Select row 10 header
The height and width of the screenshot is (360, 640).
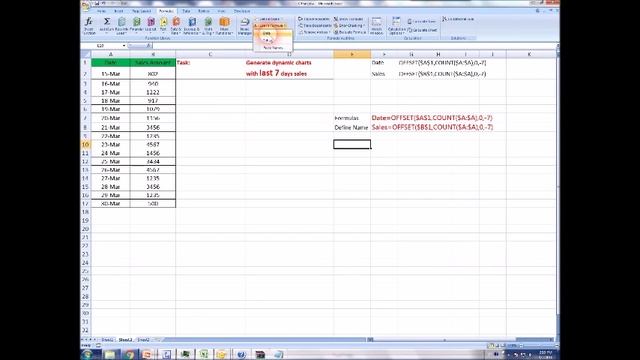85,144
